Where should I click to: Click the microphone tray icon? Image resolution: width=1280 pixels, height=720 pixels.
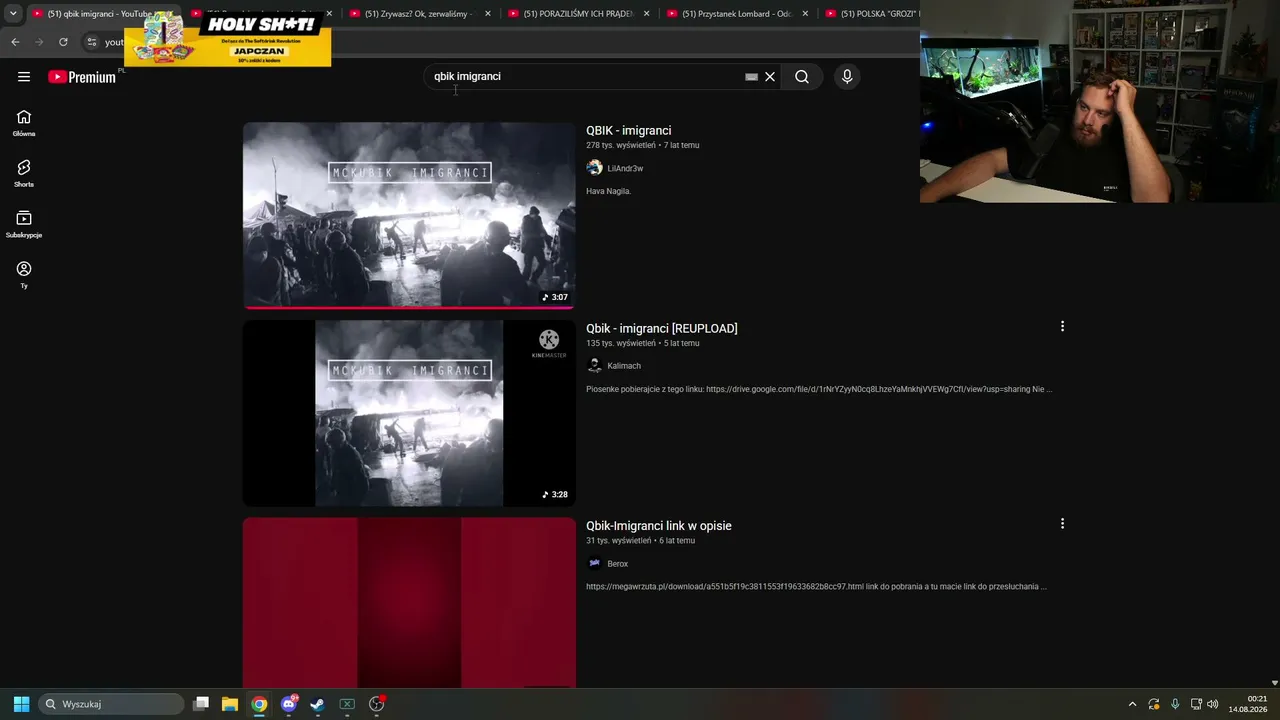(1175, 704)
